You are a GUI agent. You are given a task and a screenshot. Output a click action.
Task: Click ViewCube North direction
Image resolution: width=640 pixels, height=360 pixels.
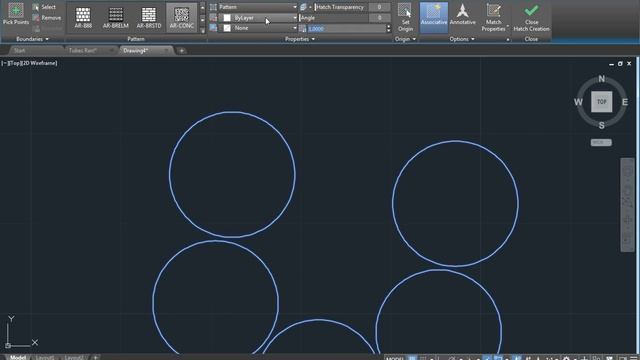click(x=602, y=79)
